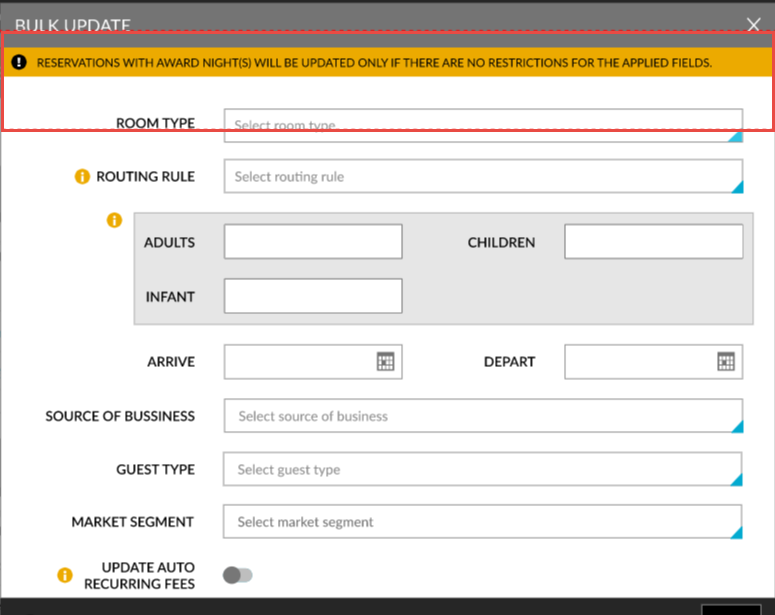Open the Select routing rule dropdown
The image size is (775, 615).
click(483, 176)
